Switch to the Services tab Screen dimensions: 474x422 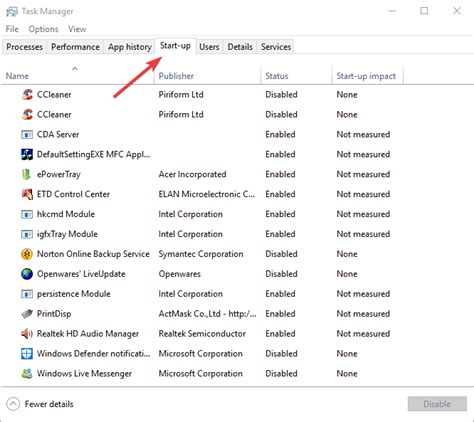[276, 47]
